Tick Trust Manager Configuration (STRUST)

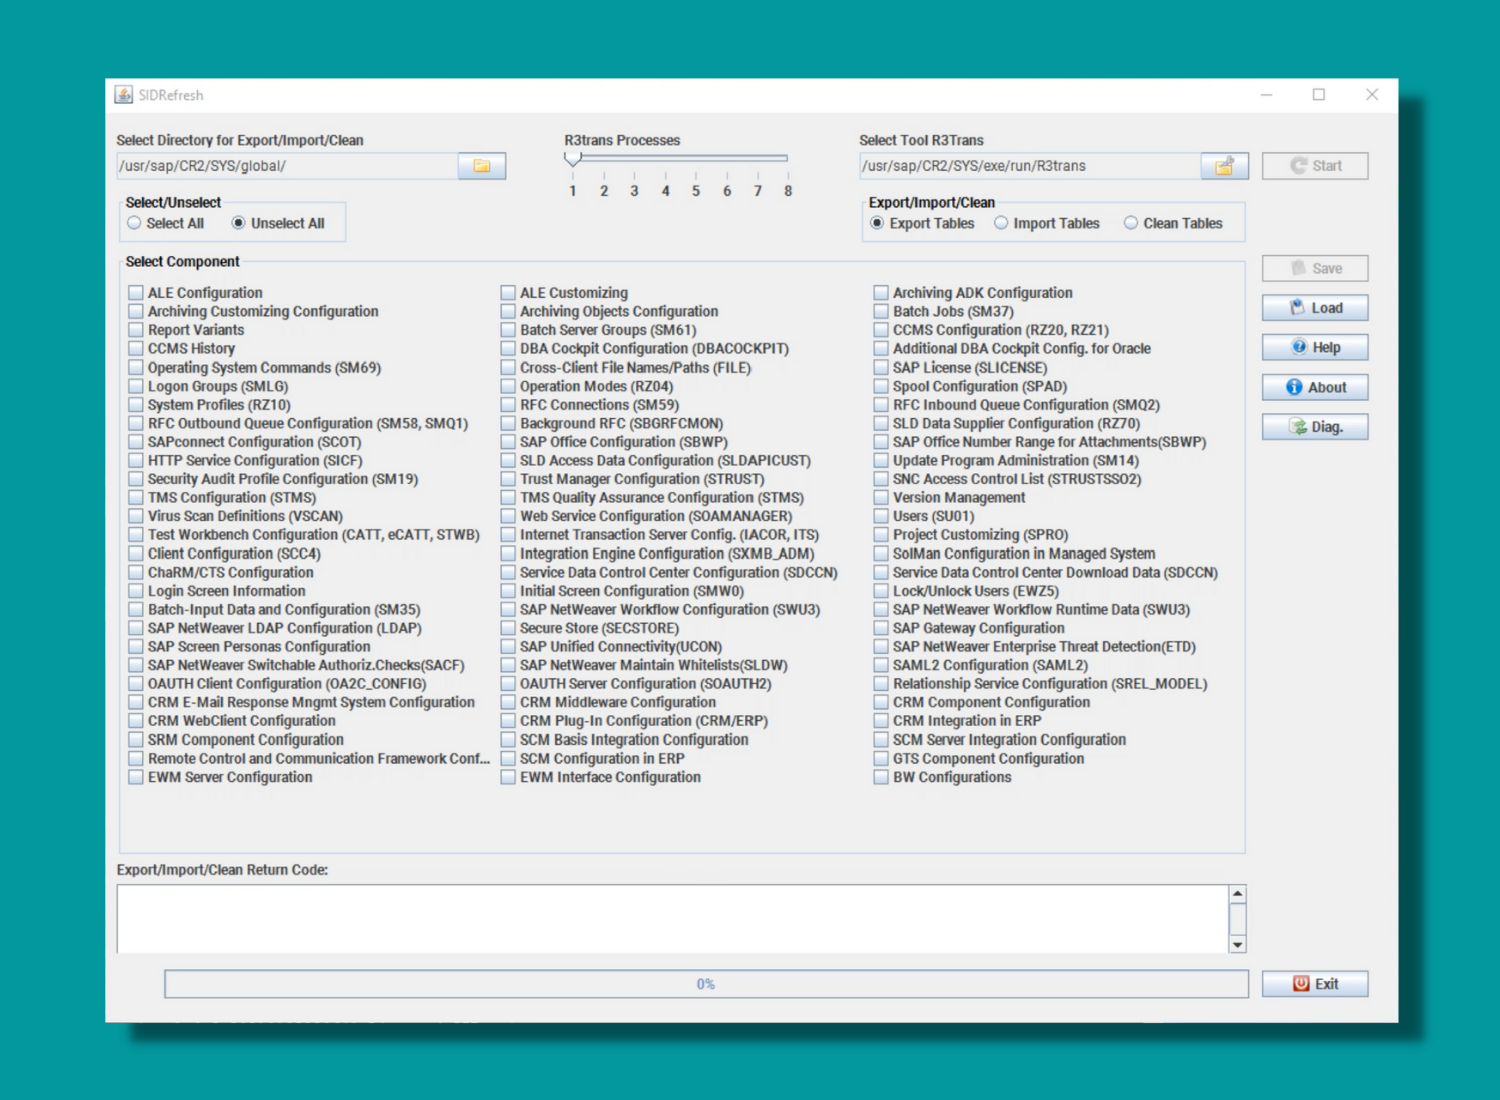508,479
